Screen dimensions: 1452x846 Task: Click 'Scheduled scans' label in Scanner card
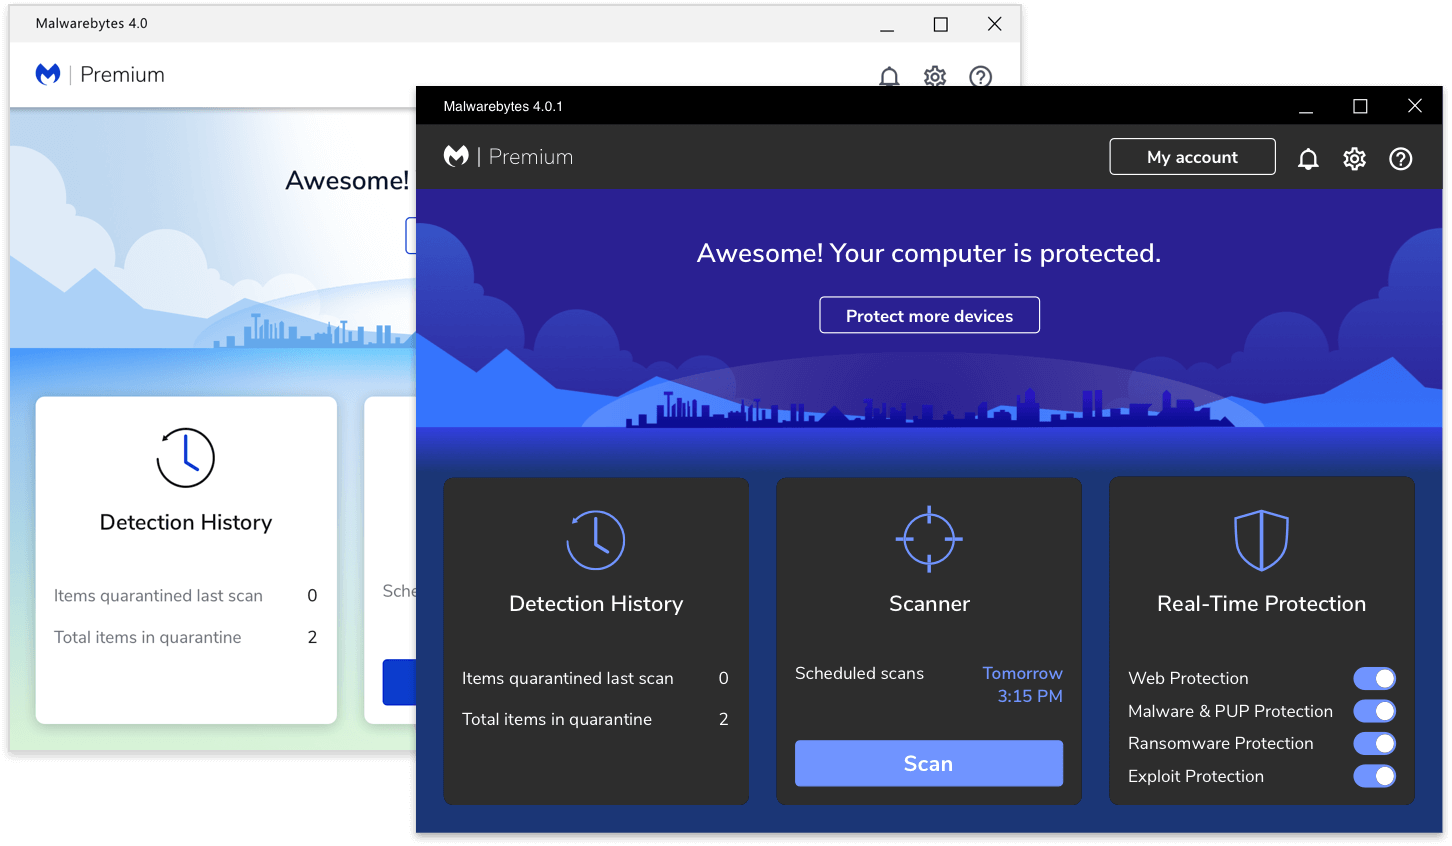tap(859, 673)
